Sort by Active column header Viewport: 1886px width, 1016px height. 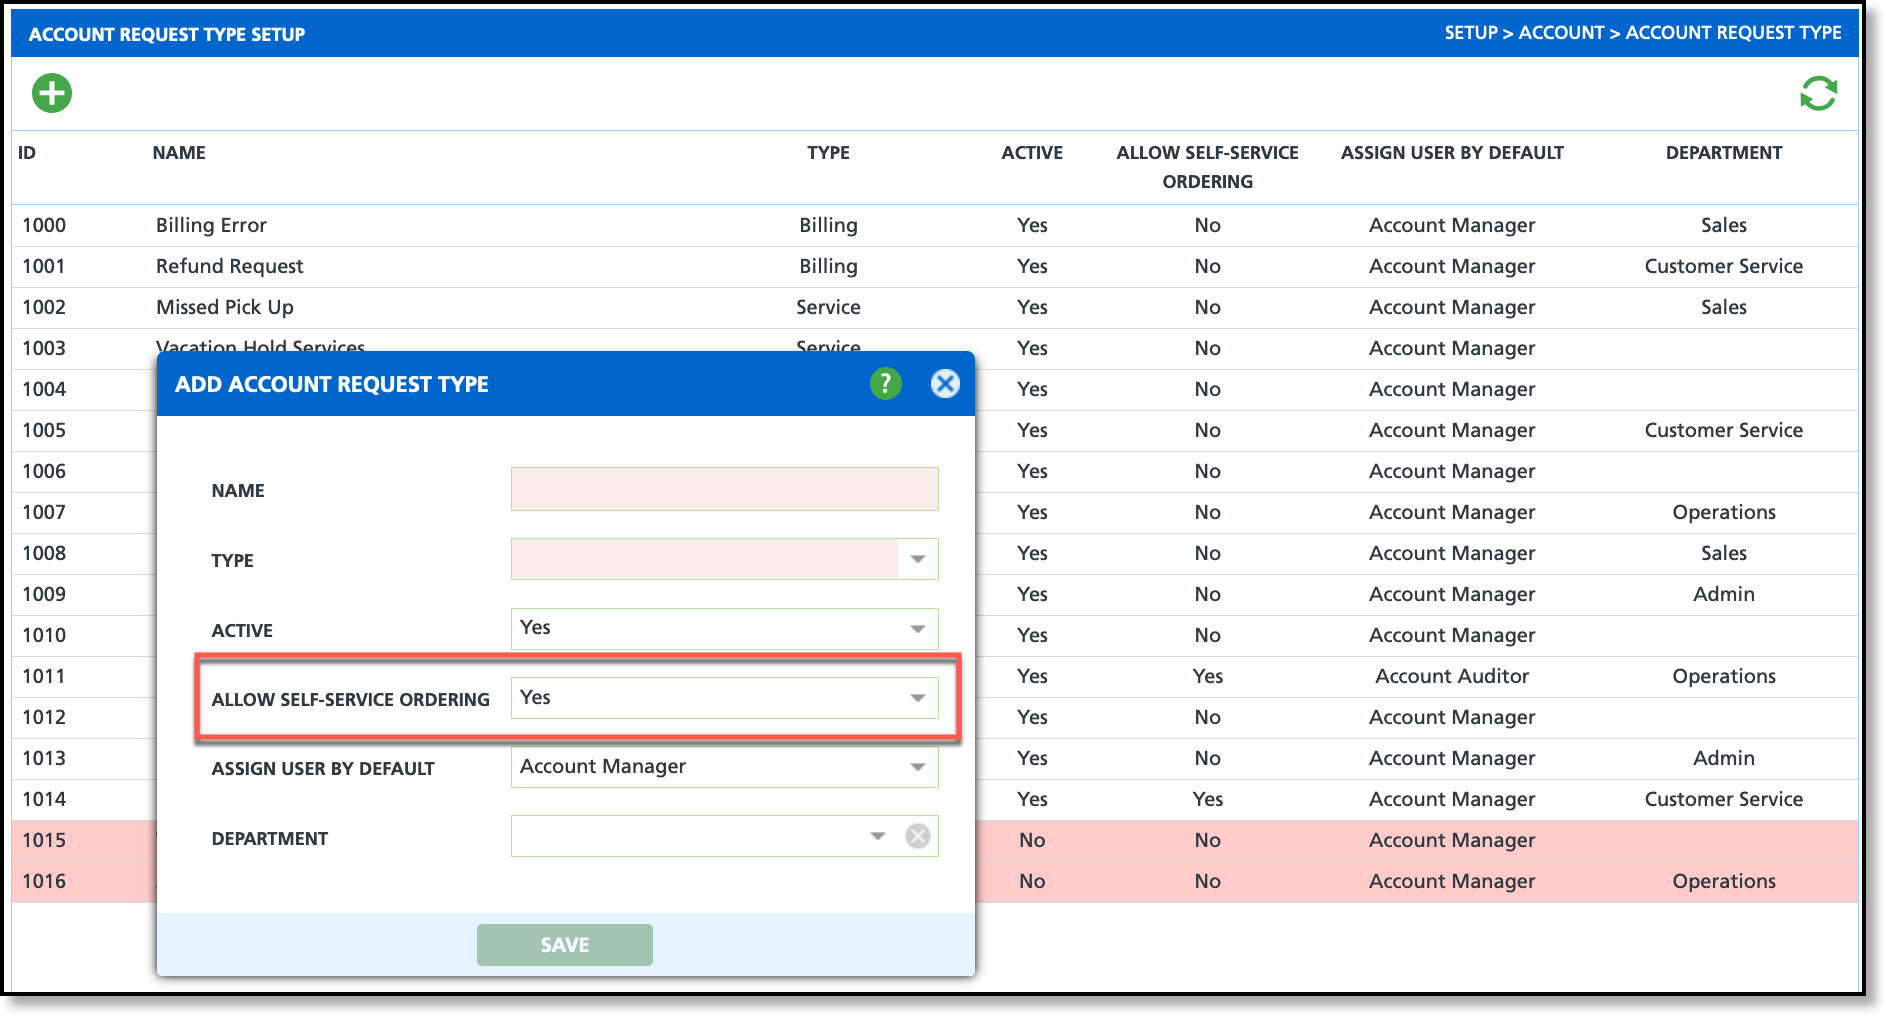coord(1032,153)
